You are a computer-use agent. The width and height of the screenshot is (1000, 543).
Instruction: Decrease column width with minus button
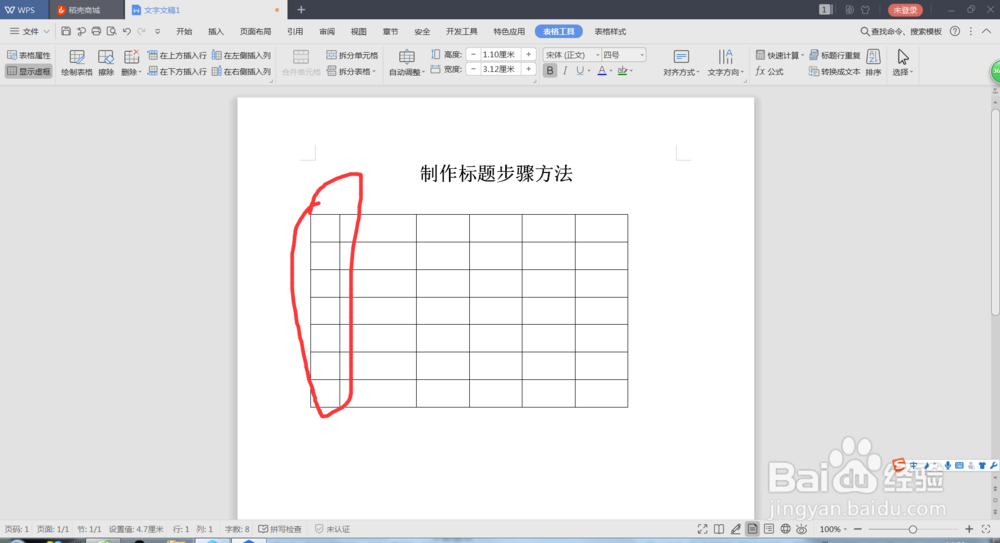(x=473, y=69)
